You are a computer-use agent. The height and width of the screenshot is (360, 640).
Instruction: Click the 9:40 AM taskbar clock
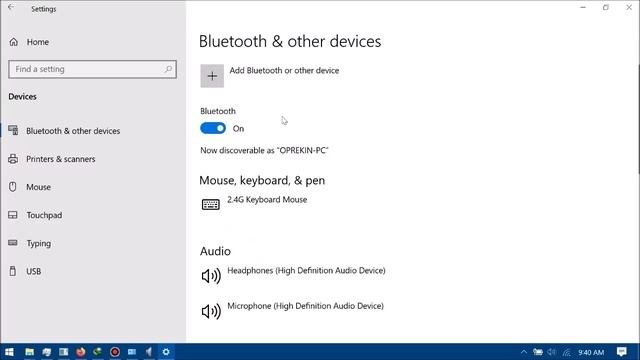(x=591, y=352)
